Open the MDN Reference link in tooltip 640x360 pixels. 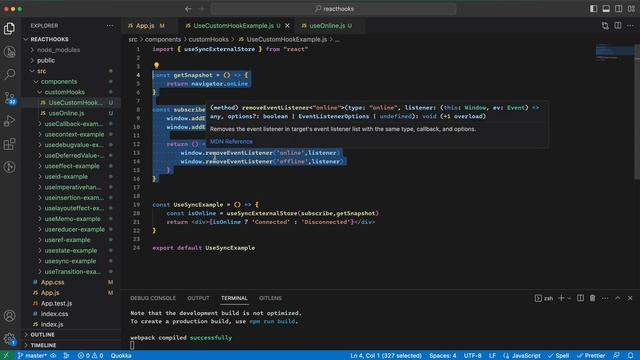tap(231, 142)
